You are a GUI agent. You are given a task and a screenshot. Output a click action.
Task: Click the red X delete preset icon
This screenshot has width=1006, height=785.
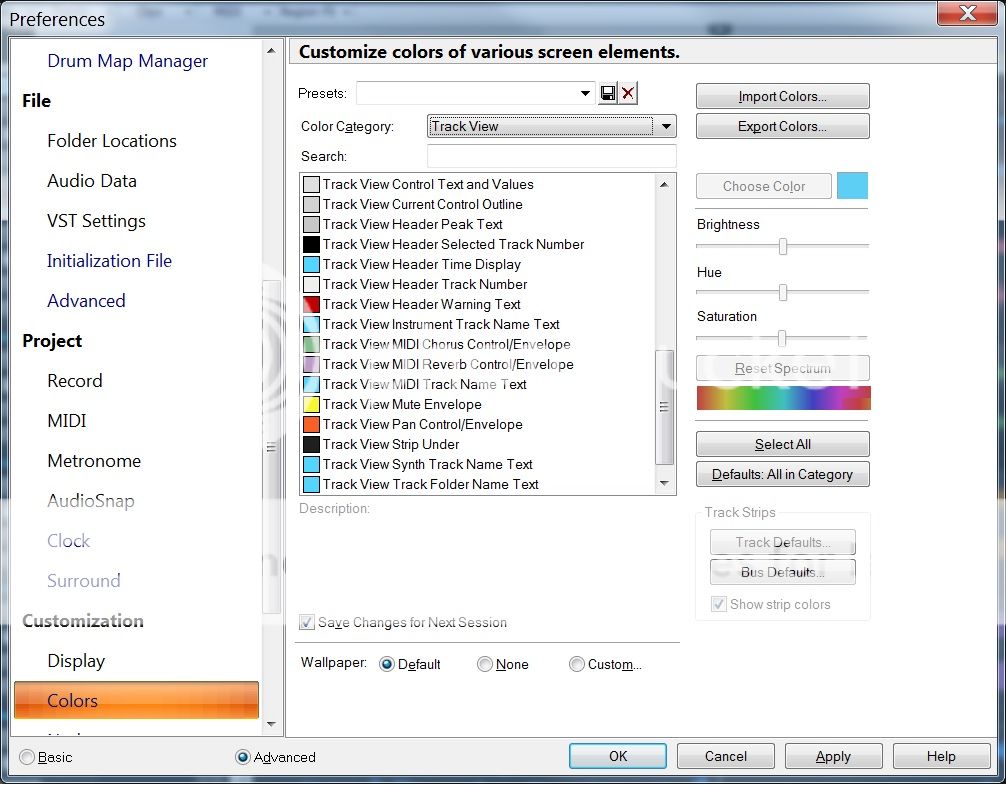(628, 93)
